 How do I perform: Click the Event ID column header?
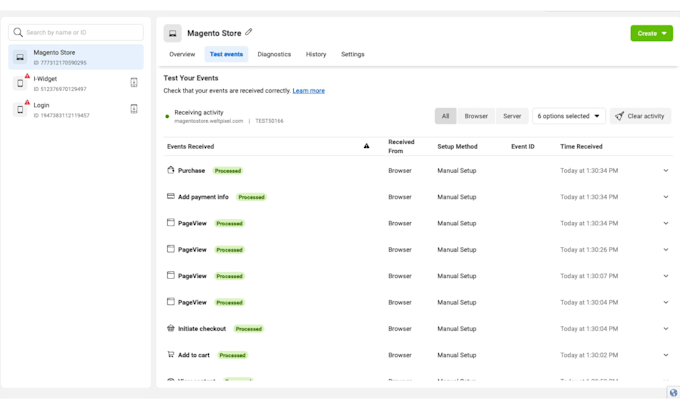[523, 147]
